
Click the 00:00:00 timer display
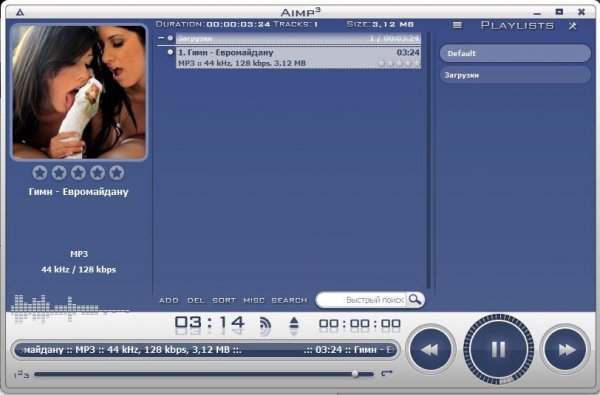click(x=360, y=324)
